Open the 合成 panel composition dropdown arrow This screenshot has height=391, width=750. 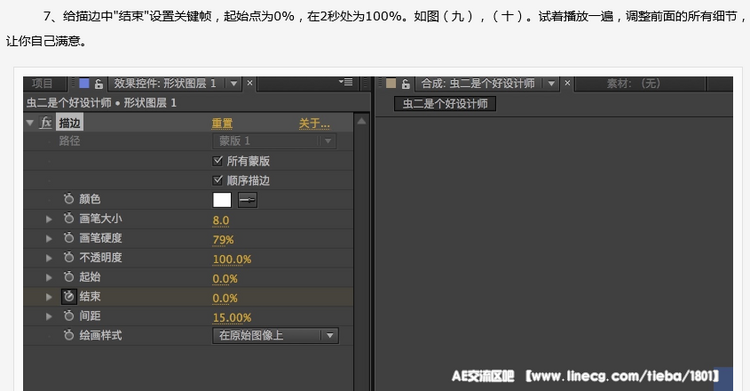(x=551, y=84)
